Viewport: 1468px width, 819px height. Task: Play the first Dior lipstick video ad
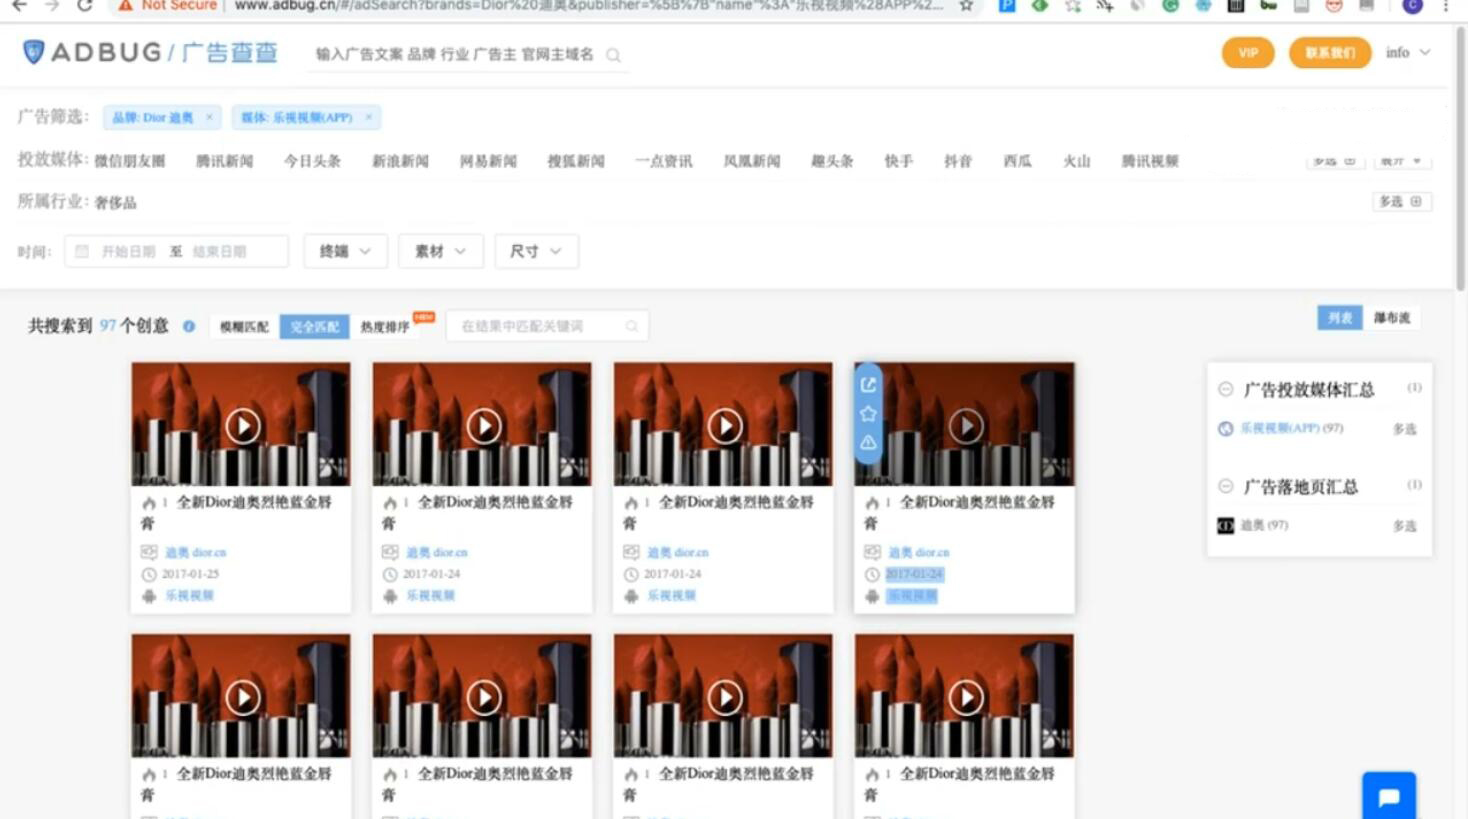tap(242, 426)
